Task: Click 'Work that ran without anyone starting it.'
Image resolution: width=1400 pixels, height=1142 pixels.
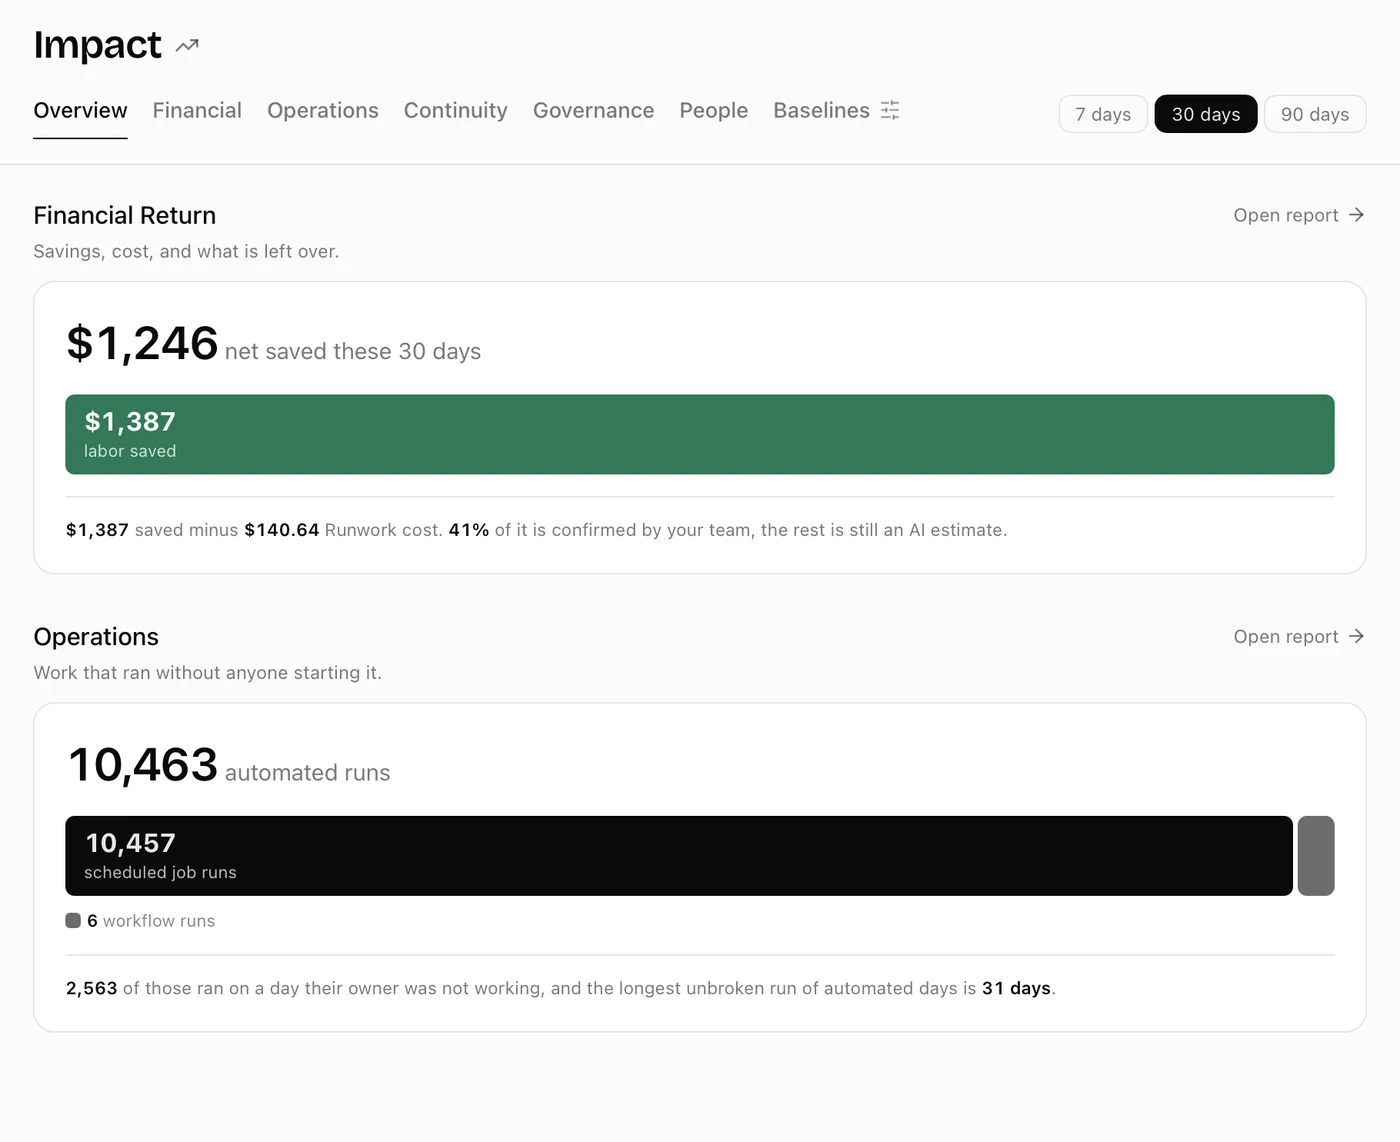Action: coord(208,673)
